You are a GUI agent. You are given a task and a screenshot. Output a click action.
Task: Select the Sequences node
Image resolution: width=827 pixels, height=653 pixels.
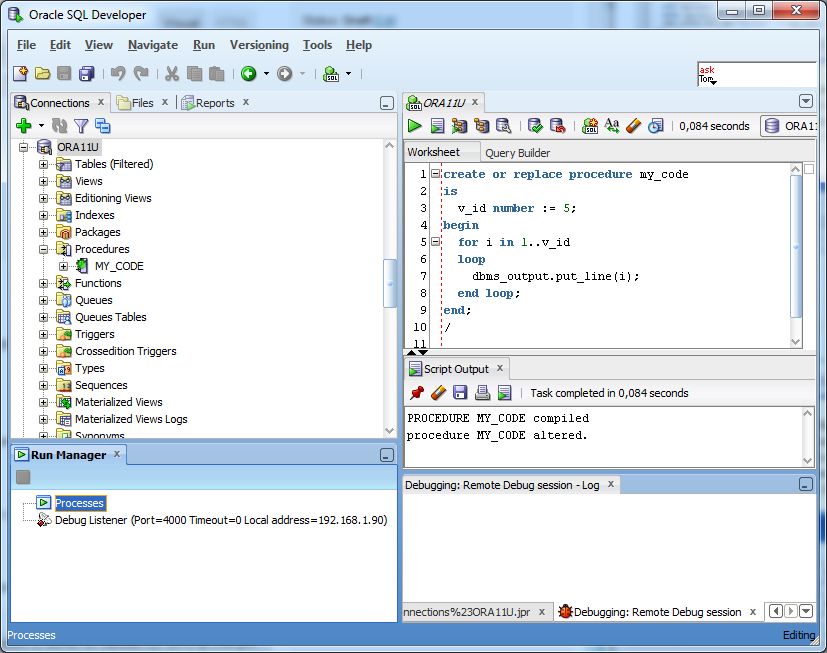coord(101,385)
